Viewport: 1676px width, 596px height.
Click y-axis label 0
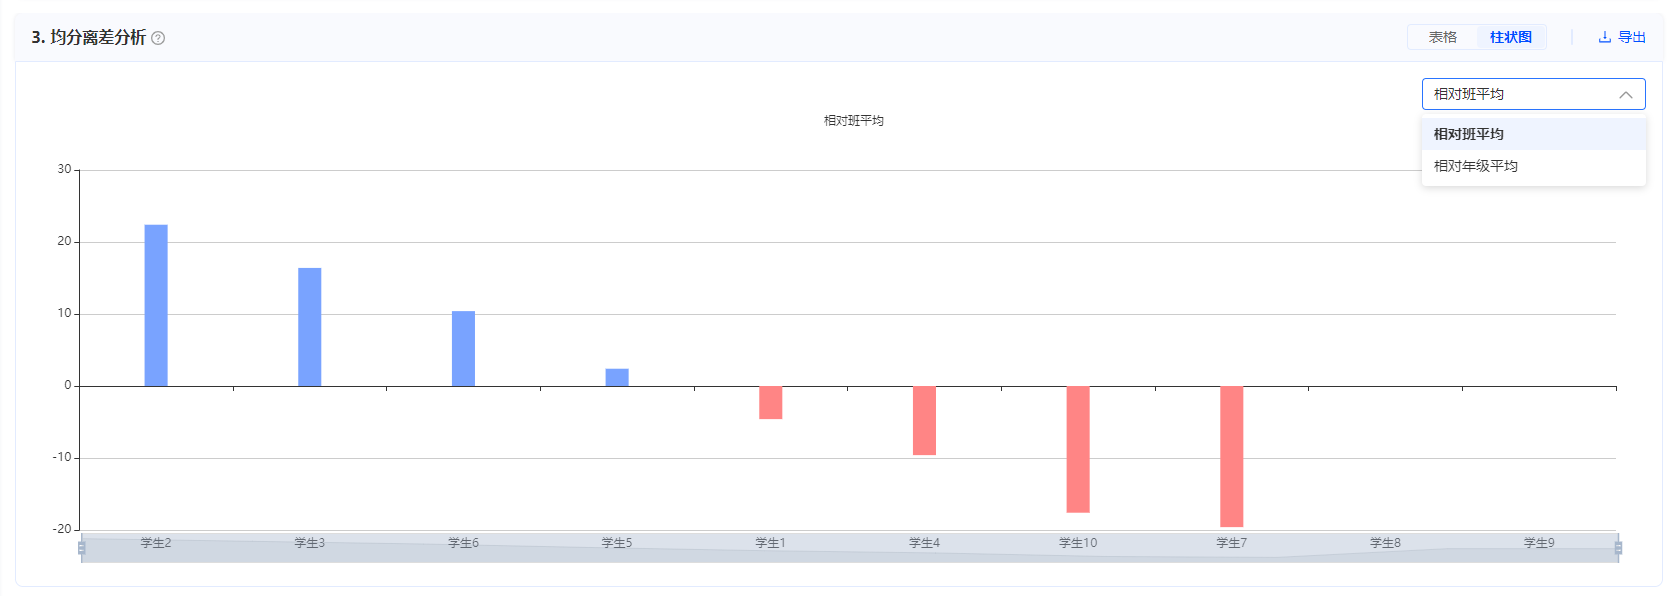68,385
